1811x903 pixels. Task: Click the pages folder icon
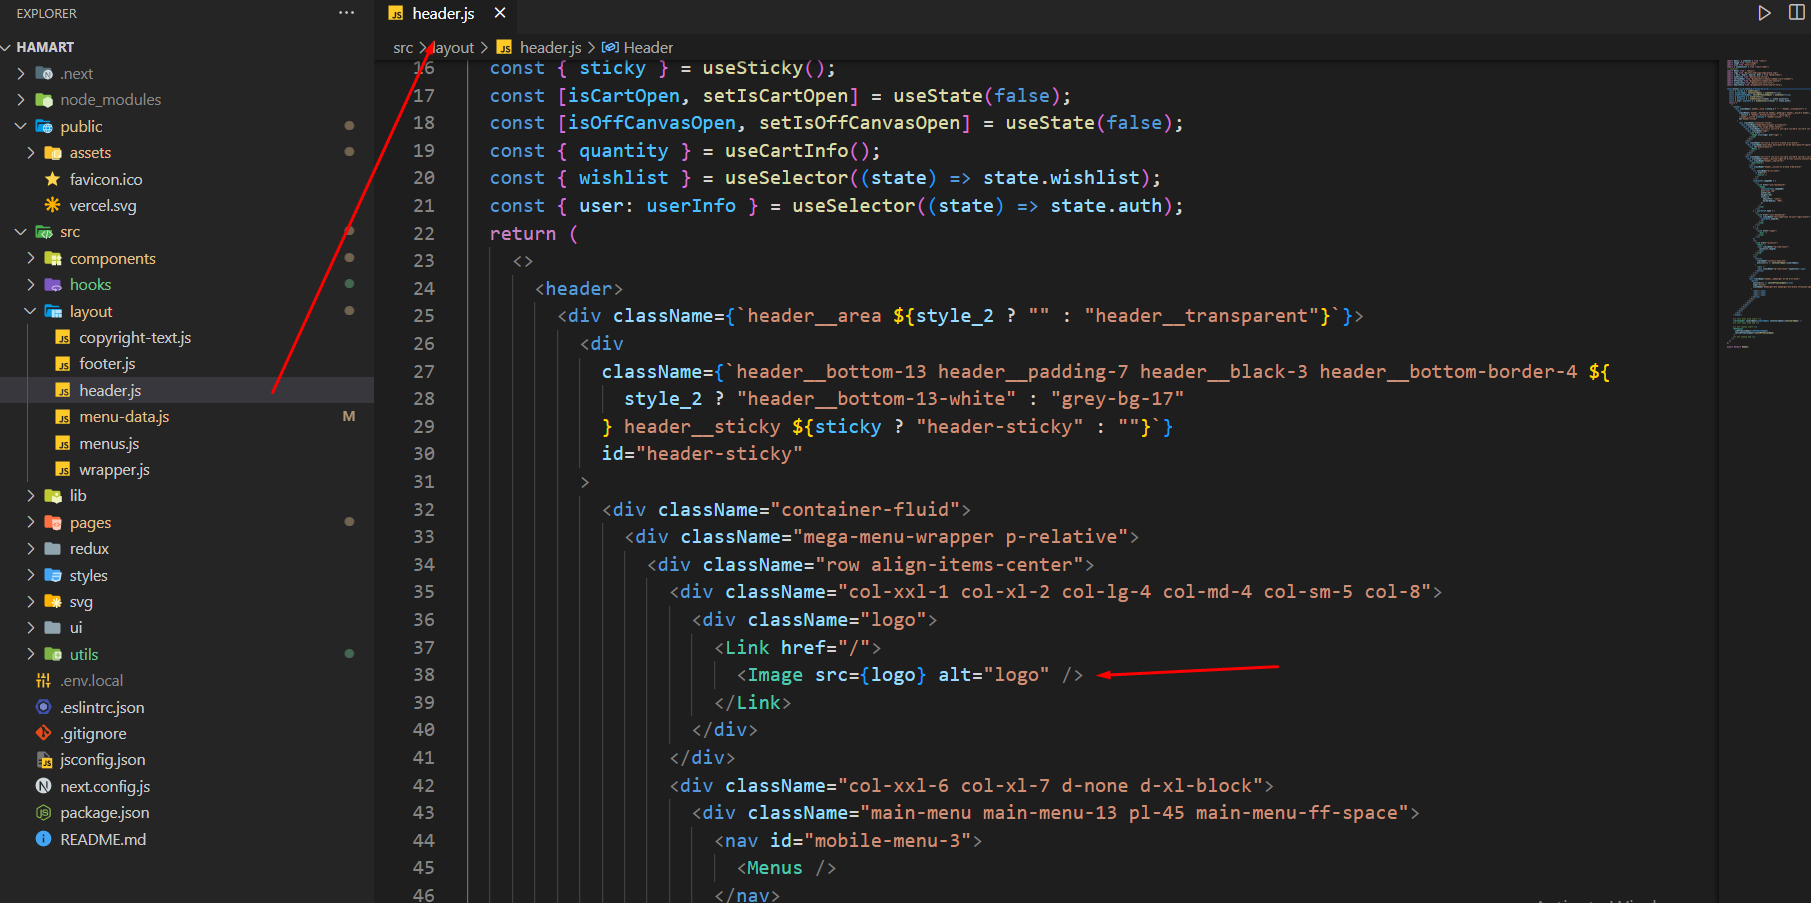click(54, 522)
